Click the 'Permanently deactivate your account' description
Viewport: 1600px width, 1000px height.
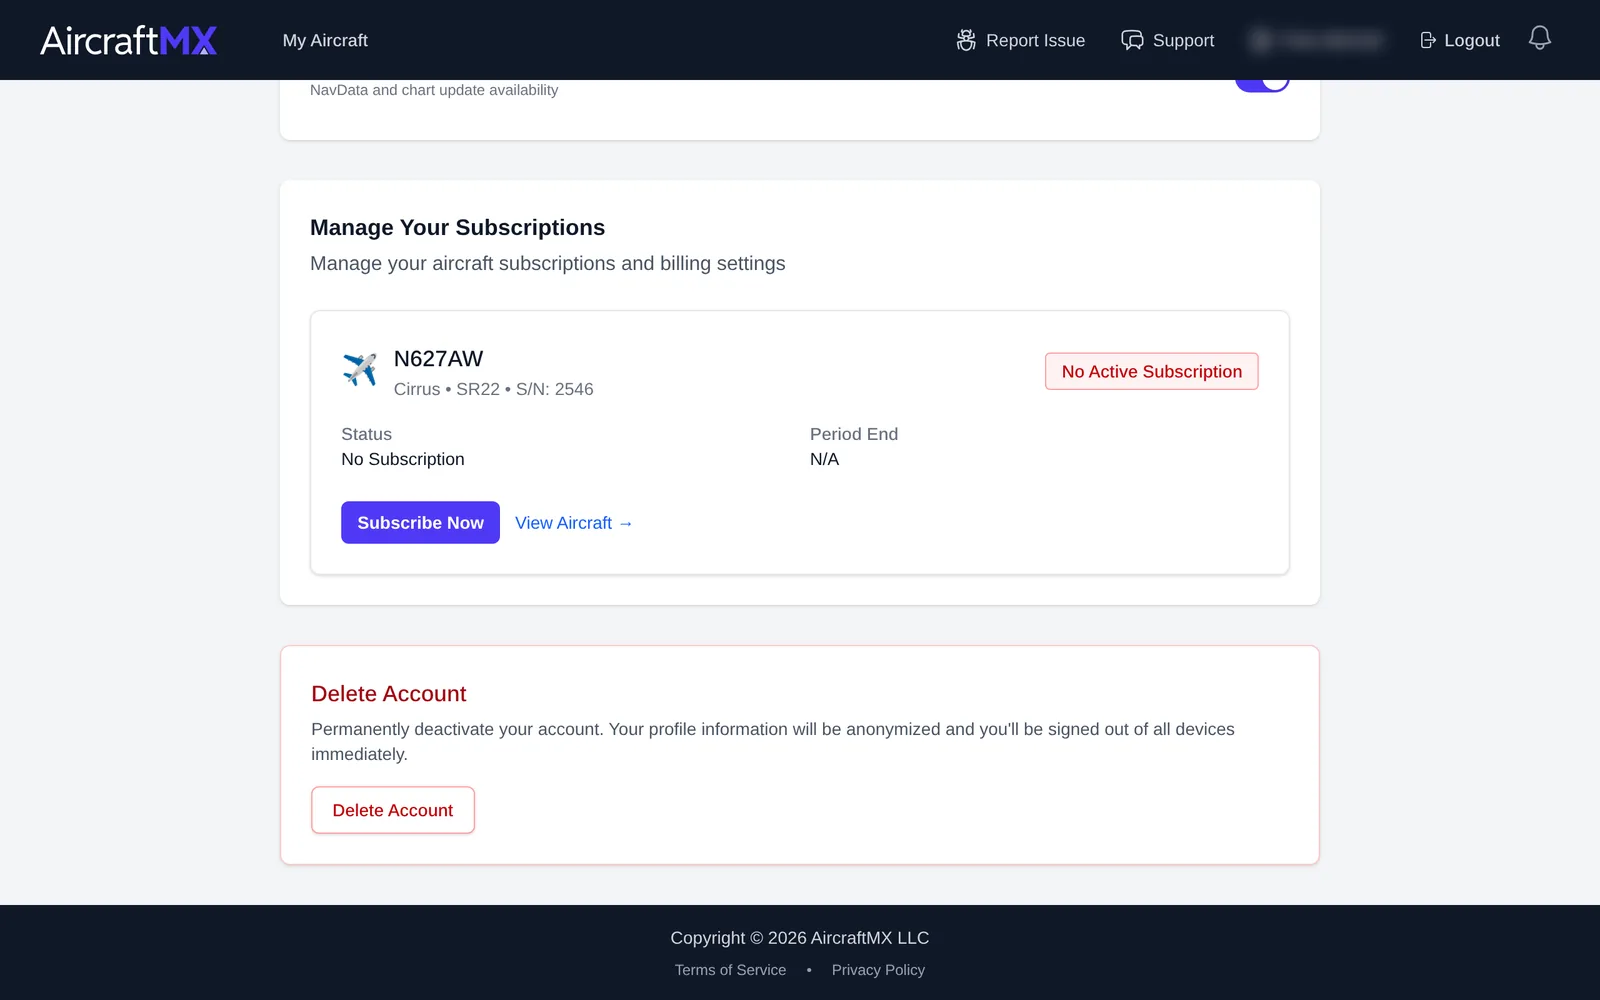coord(773,741)
